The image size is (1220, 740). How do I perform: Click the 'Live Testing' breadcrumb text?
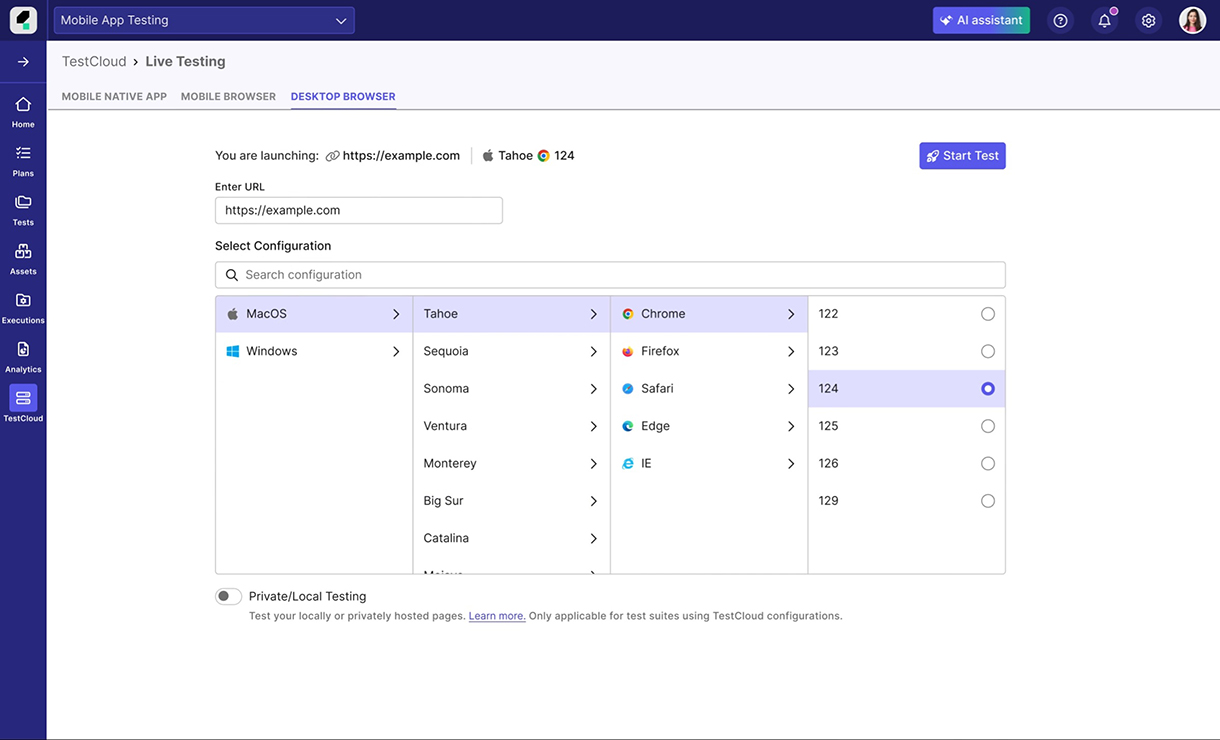pyautogui.click(x=185, y=62)
